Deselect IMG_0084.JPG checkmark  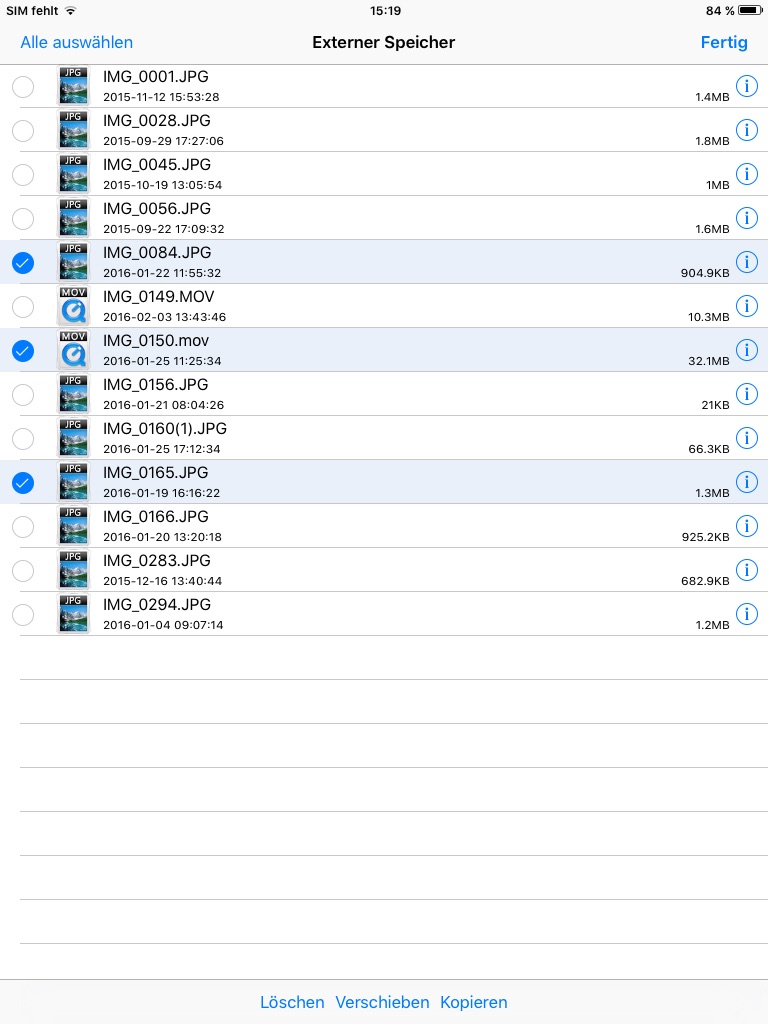coord(23,263)
